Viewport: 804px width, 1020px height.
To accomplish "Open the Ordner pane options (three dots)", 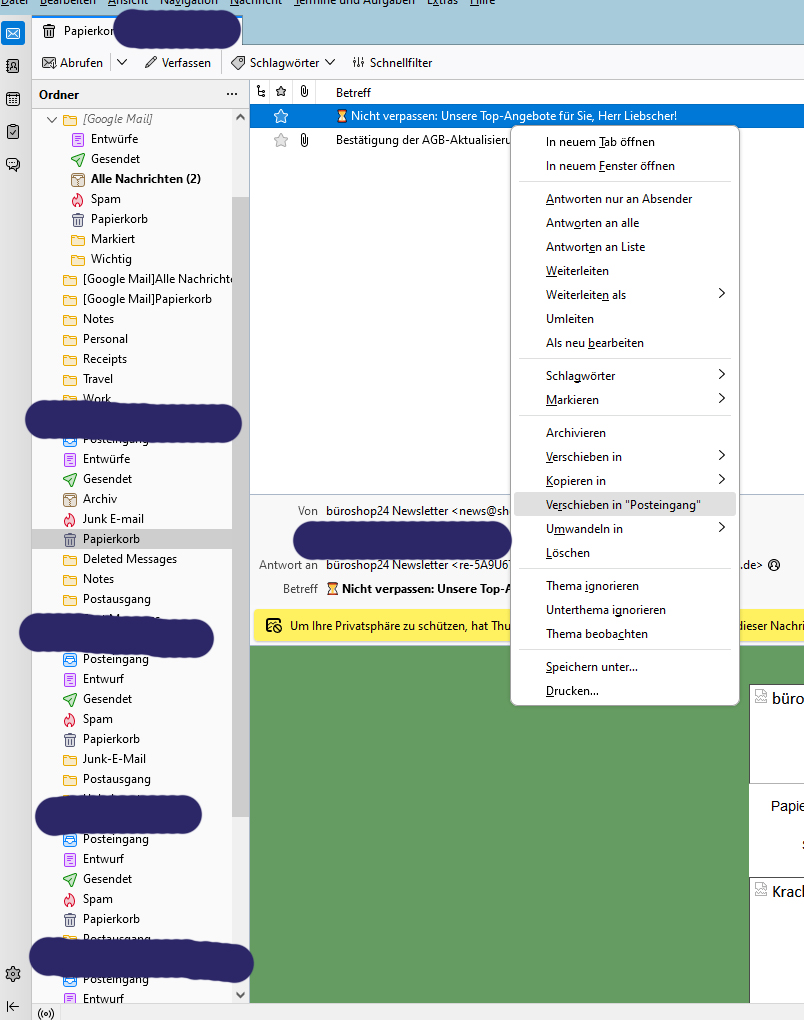I will tap(232, 95).
